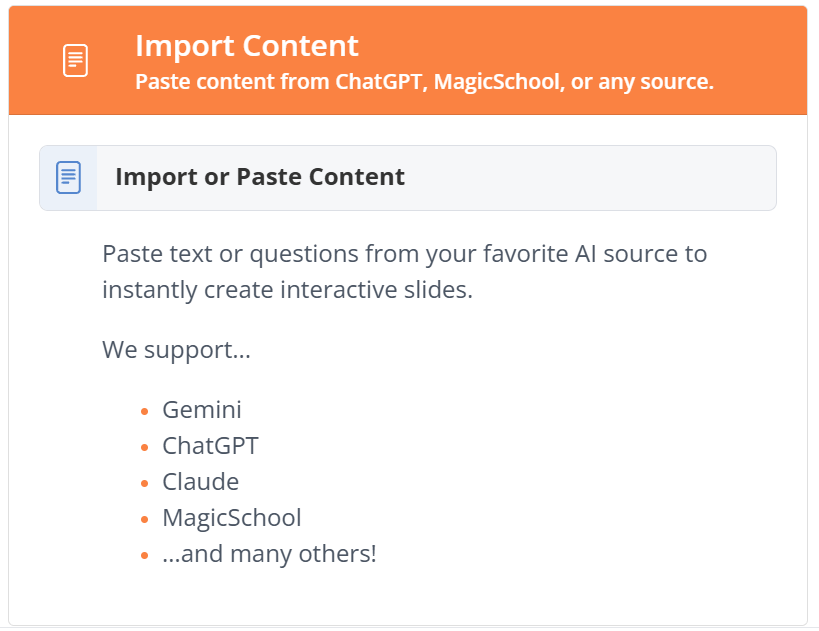Select the ChatGPT list item
Screen dimensions: 819x631
coord(210,446)
